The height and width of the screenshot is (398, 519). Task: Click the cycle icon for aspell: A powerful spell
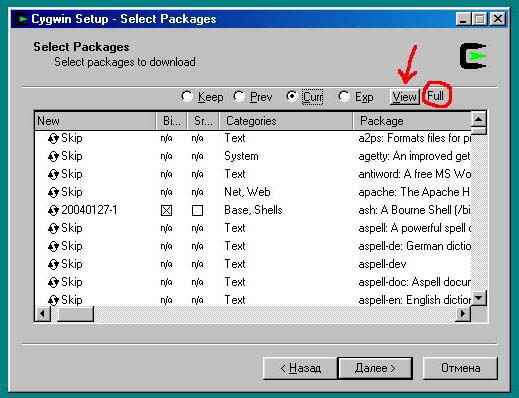click(53, 228)
